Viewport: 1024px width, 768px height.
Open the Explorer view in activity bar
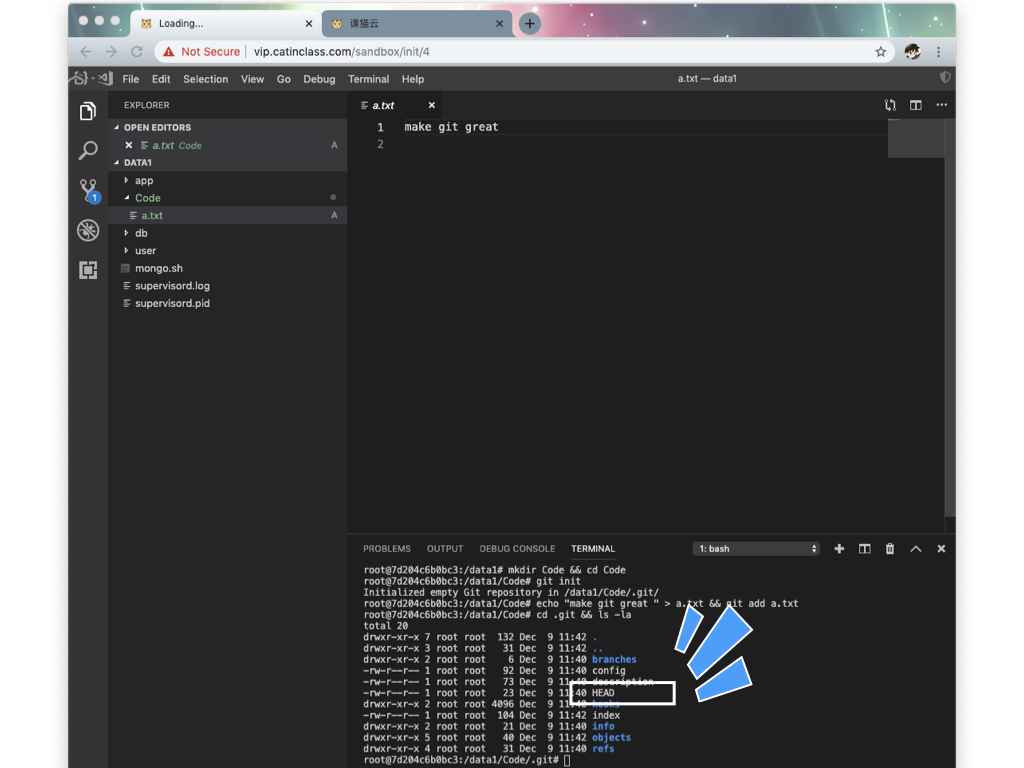pyautogui.click(x=88, y=111)
